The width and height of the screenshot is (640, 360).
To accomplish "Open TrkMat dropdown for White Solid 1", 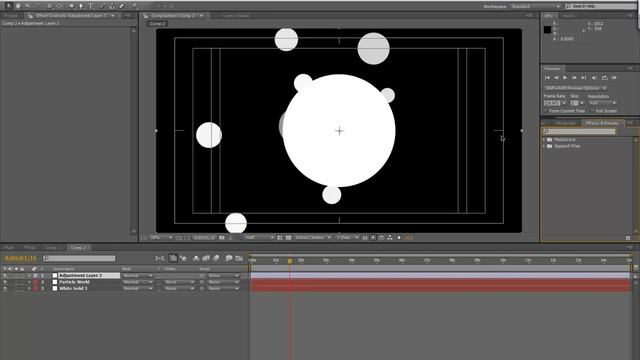I will 180,289.
